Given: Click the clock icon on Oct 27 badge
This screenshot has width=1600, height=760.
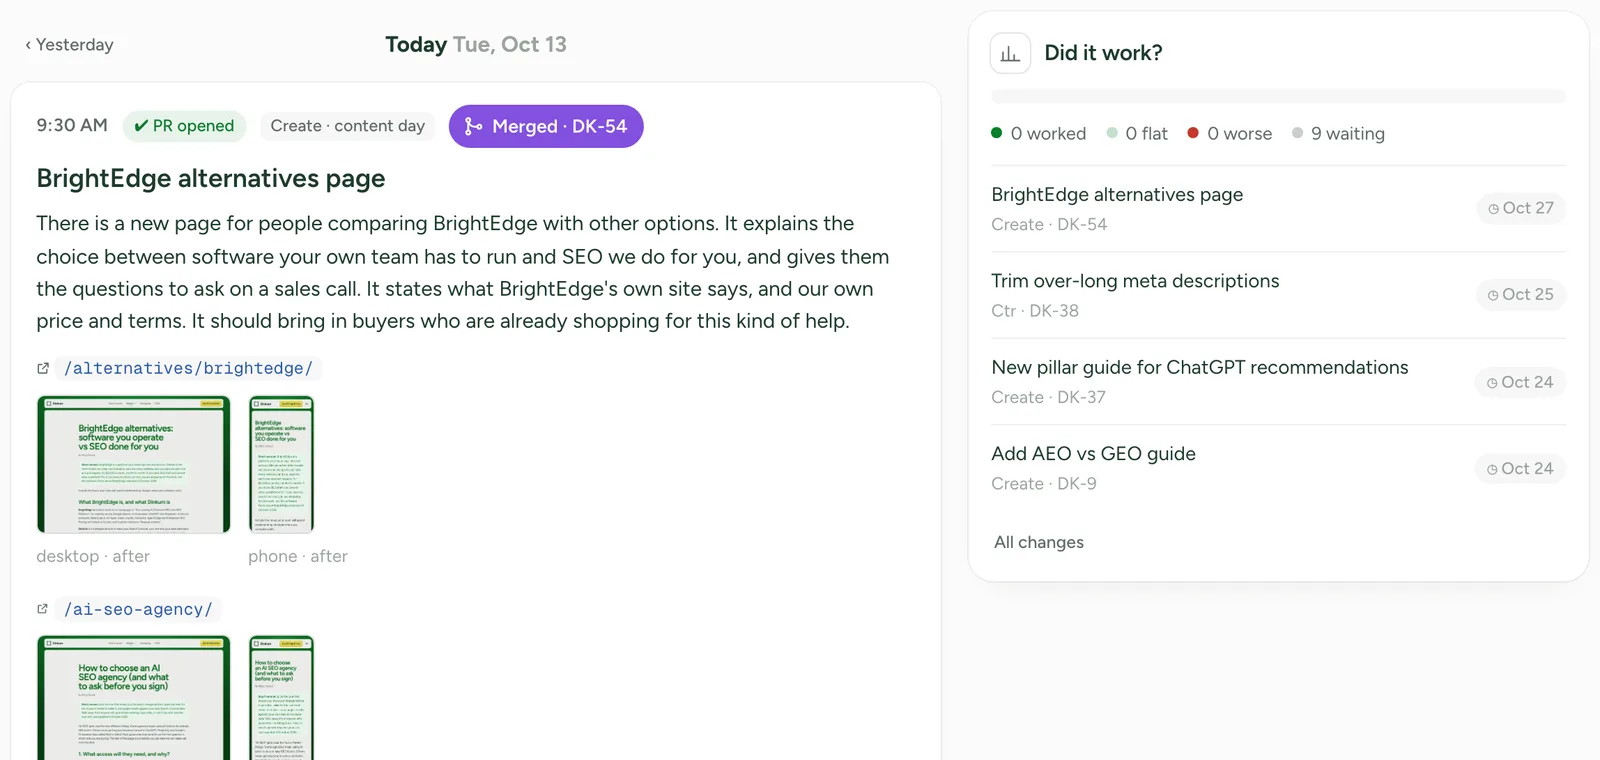Looking at the screenshot, I should point(1493,209).
